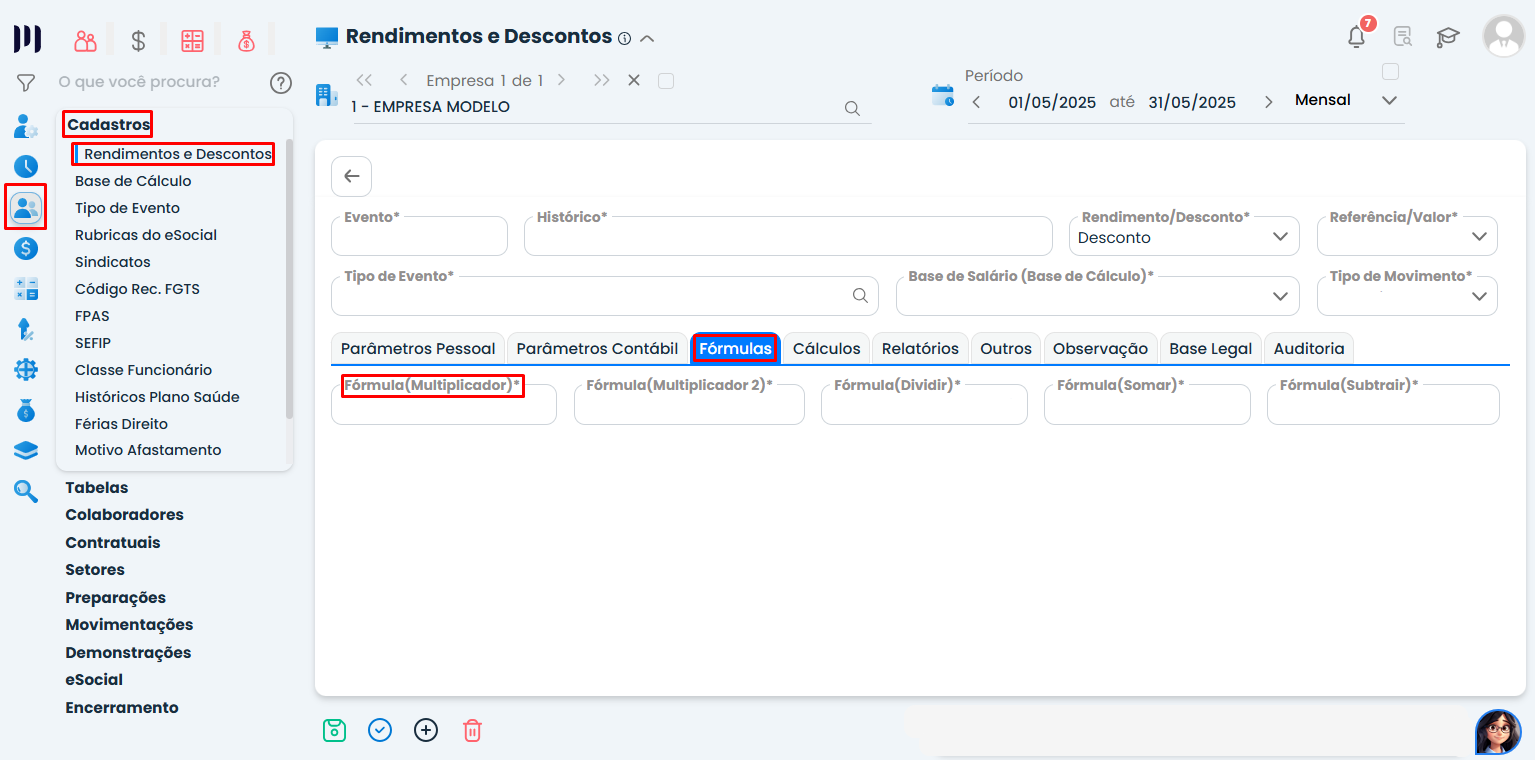Click the notification bell icon

click(x=1356, y=37)
